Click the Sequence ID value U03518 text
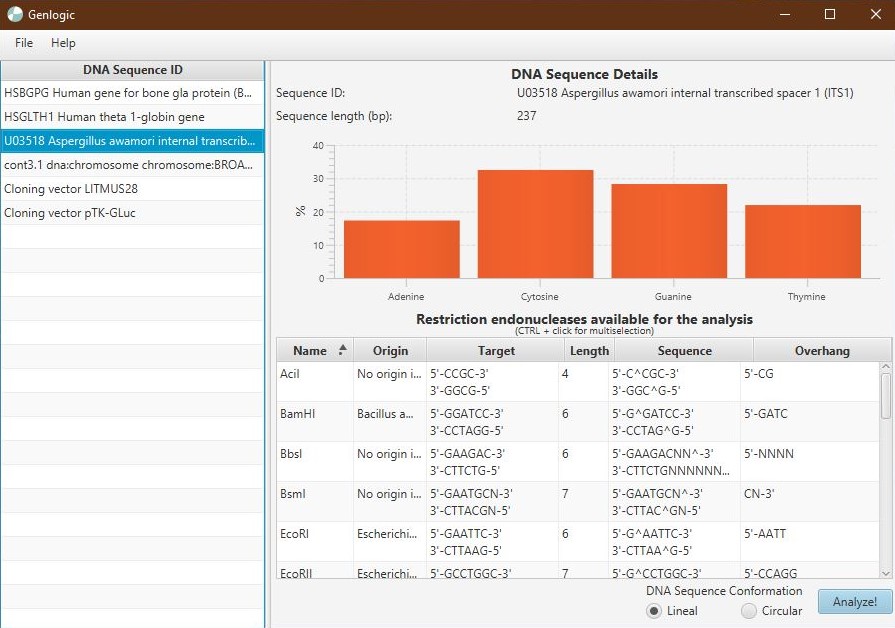Image resolution: width=895 pixels, height=628 pixels. [685, 93]
